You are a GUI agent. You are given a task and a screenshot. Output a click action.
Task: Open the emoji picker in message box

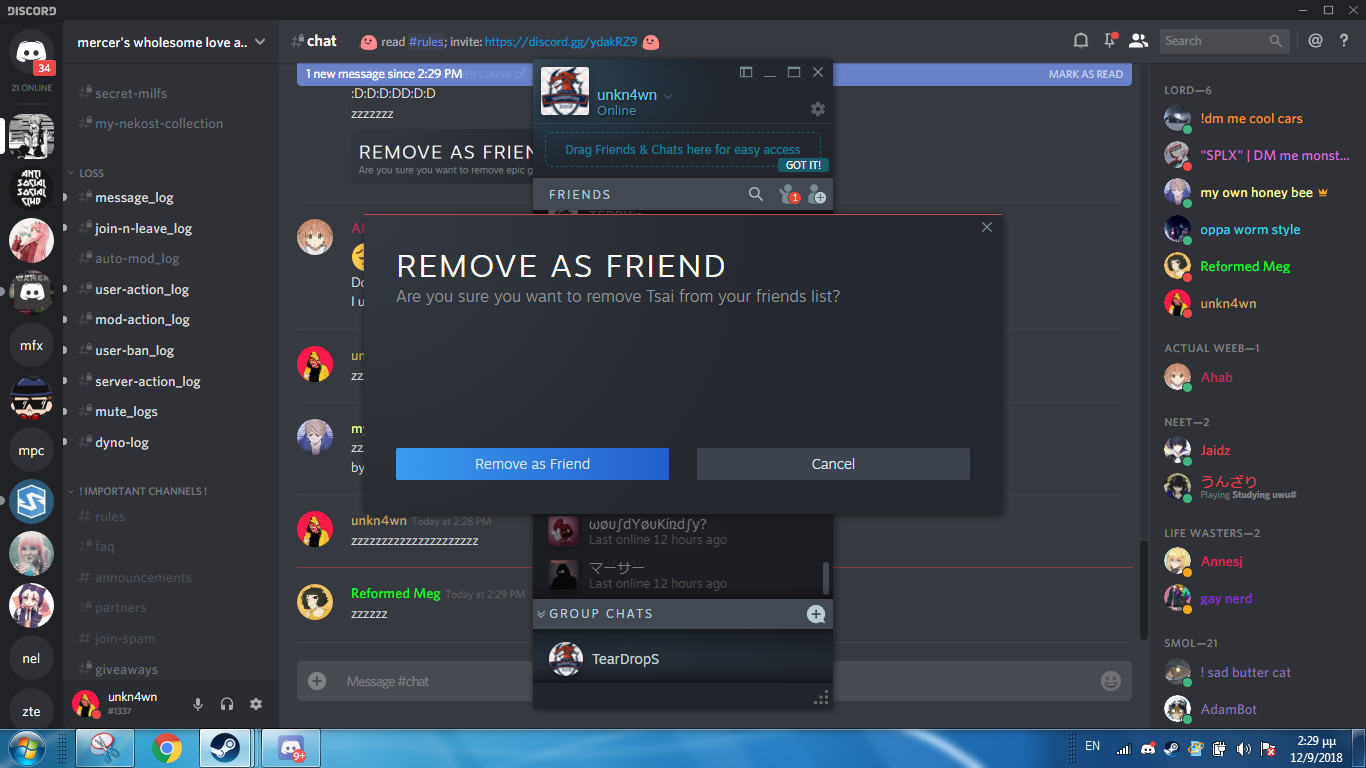1110,681
